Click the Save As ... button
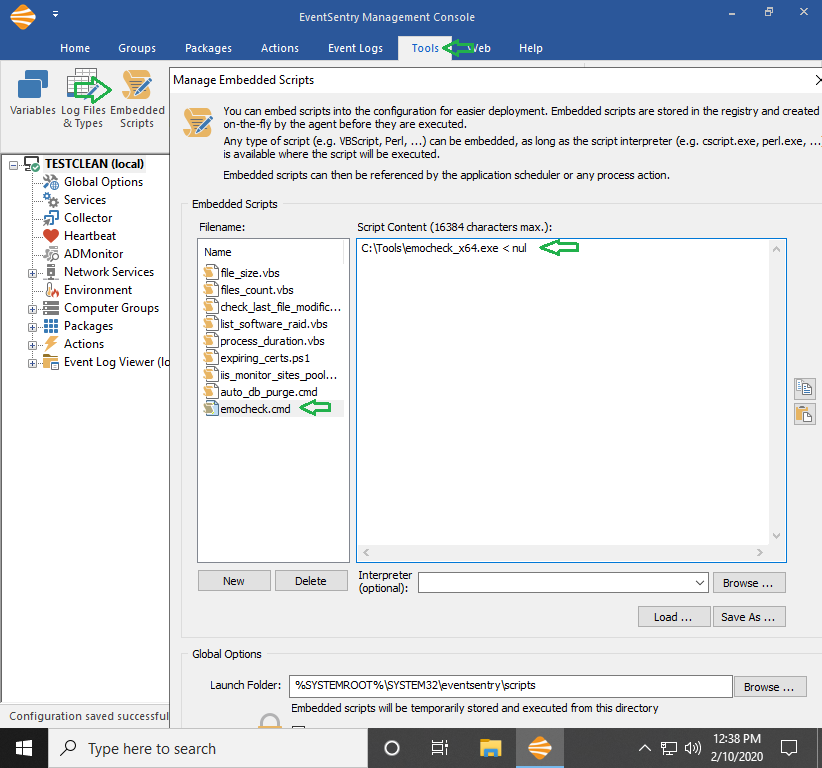The height and width of the screenshot is (768, 822). point(749,617)
